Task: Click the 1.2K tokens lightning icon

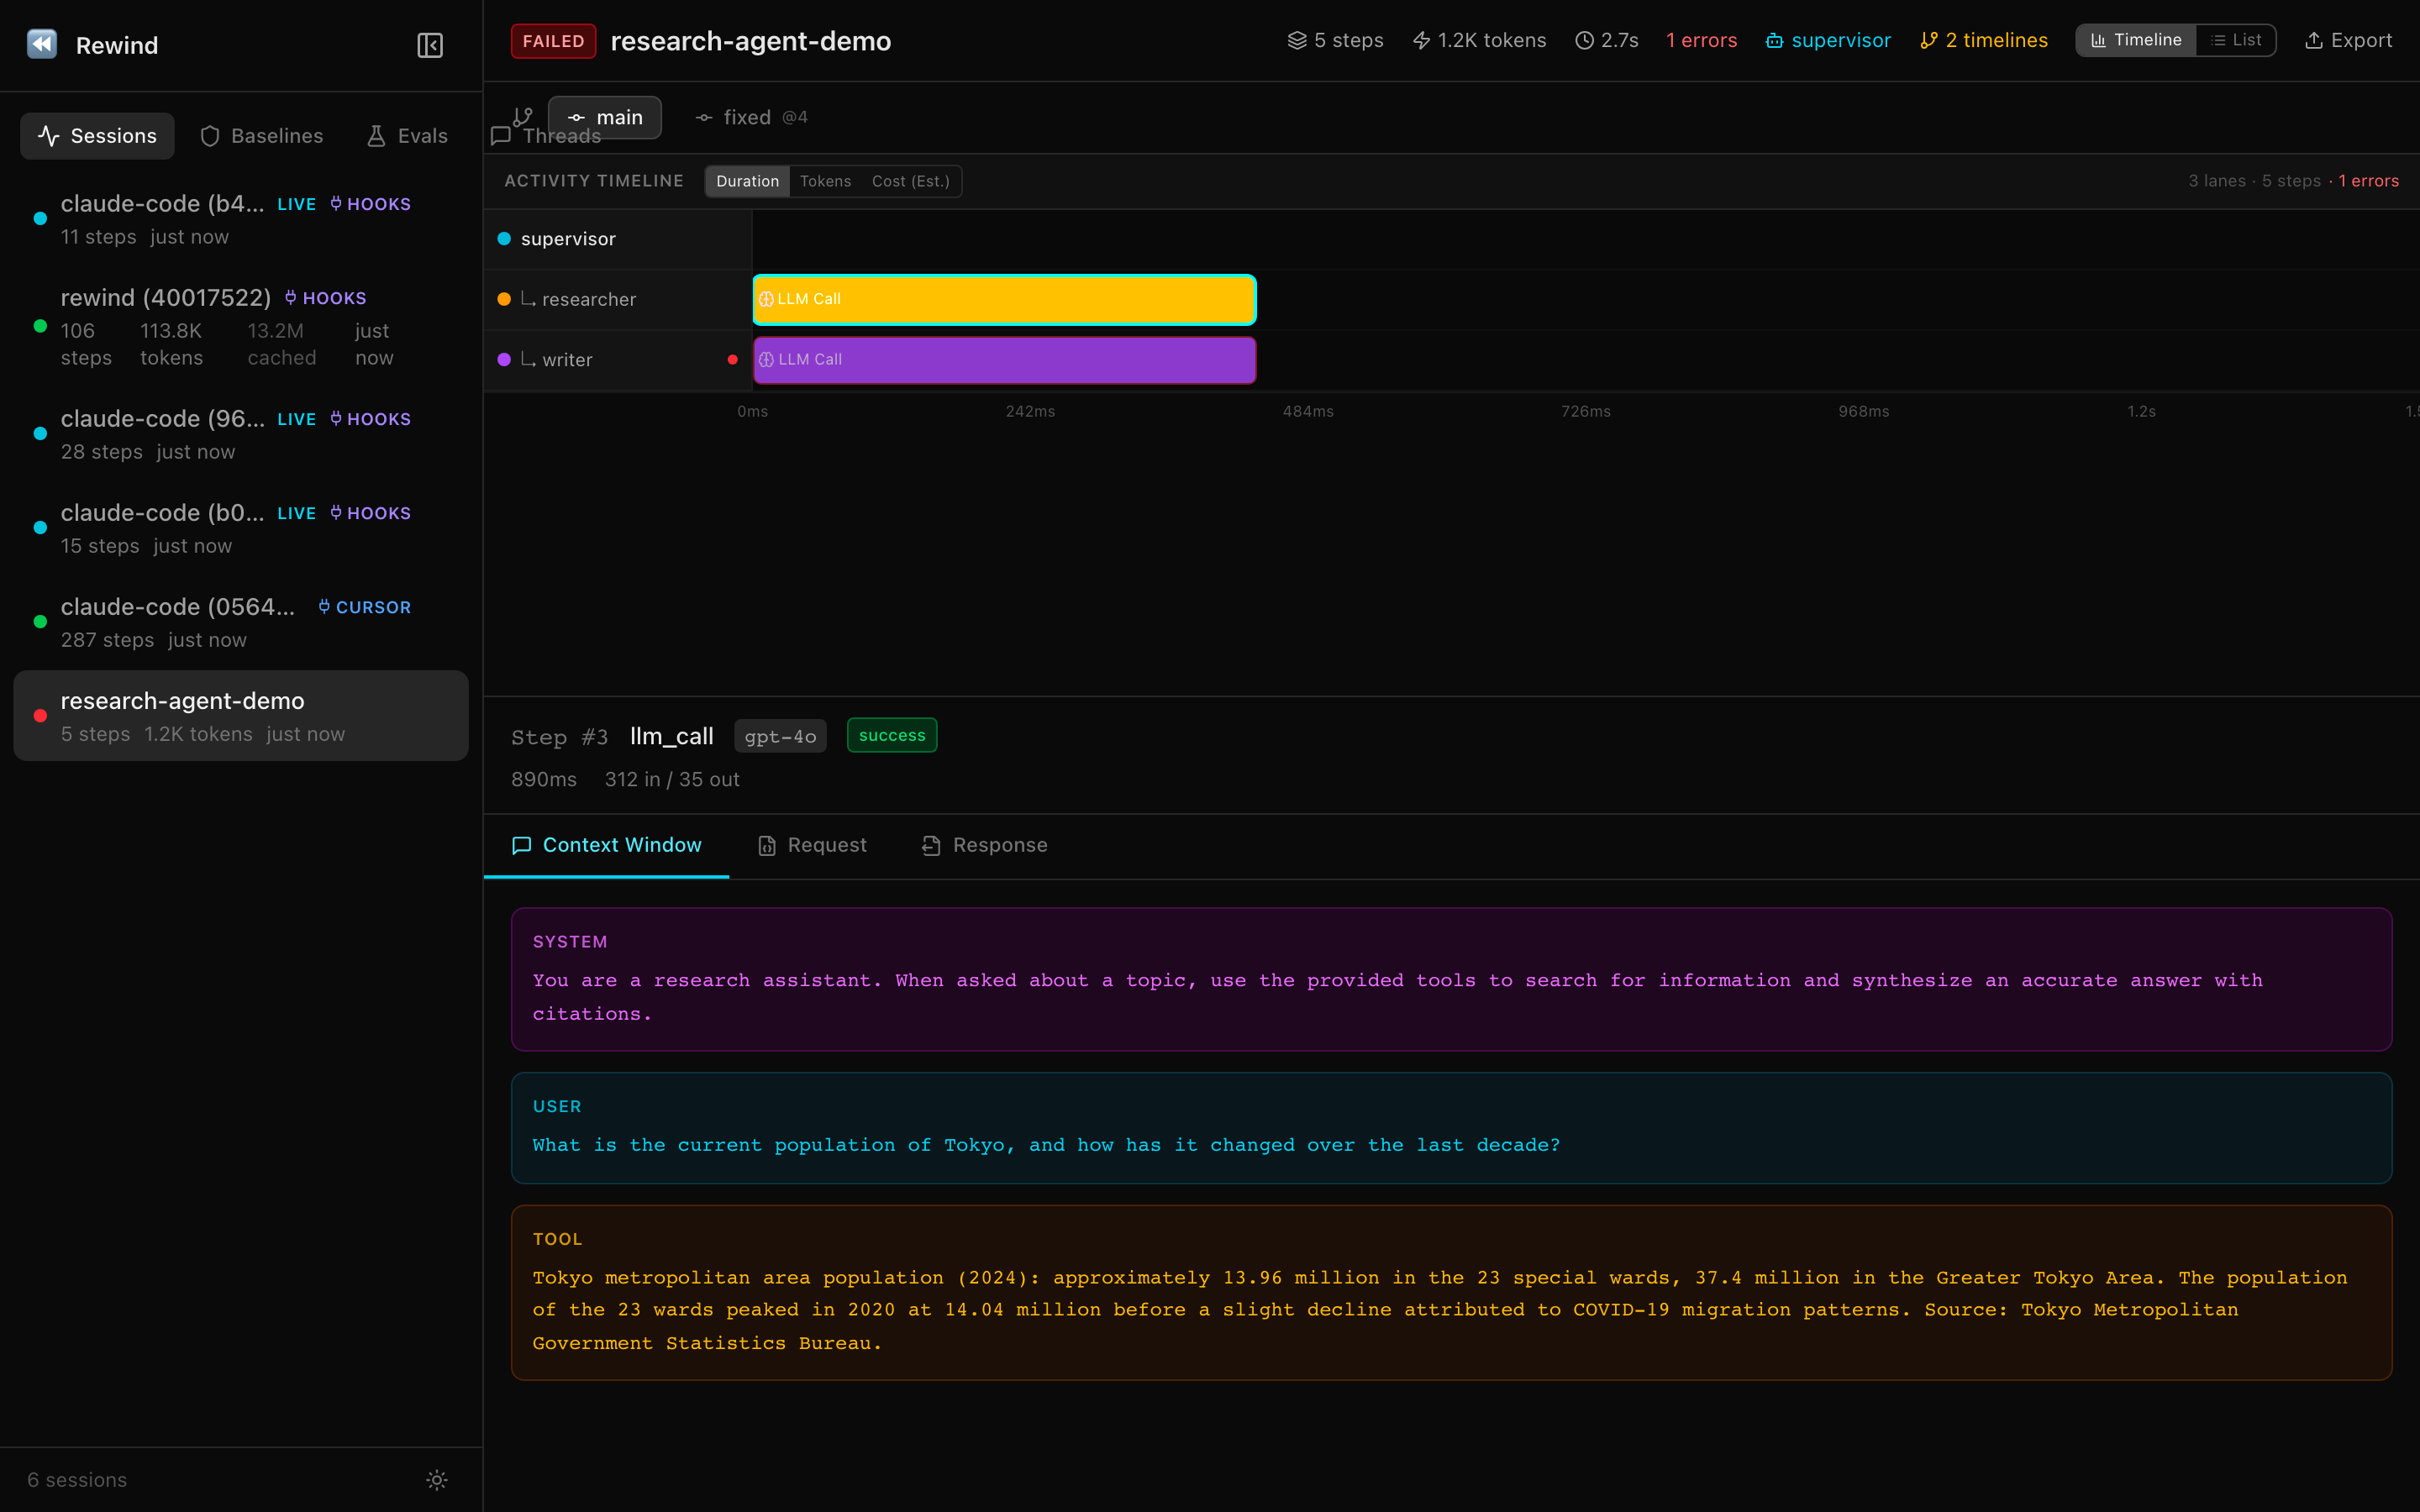Action: 1421,41
